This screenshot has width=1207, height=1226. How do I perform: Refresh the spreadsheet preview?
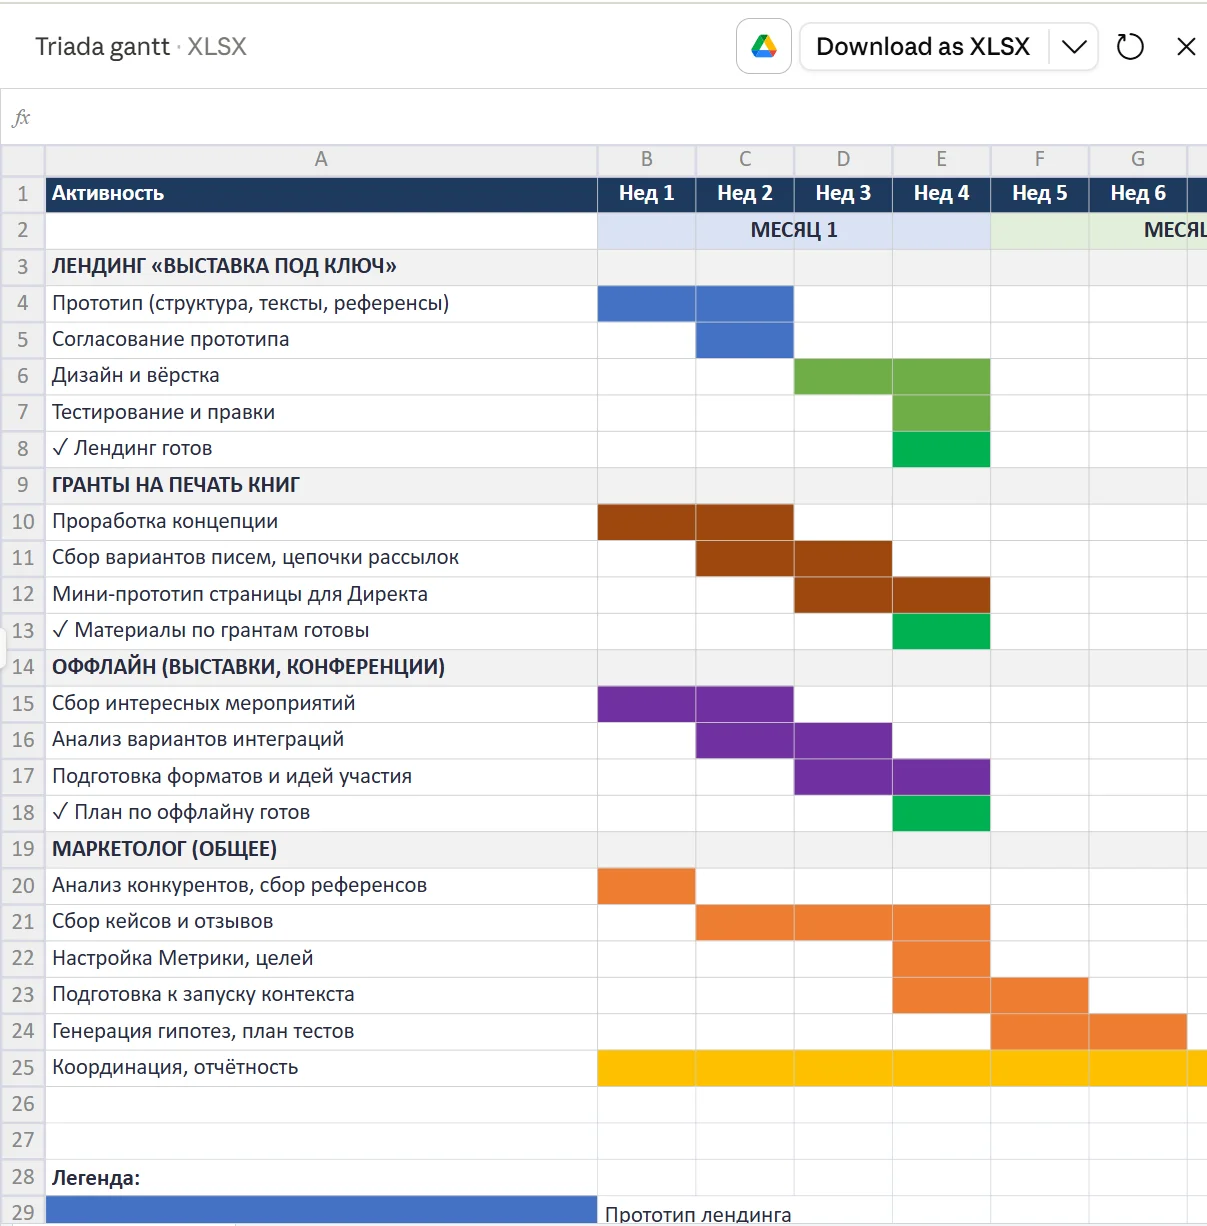1130,46
